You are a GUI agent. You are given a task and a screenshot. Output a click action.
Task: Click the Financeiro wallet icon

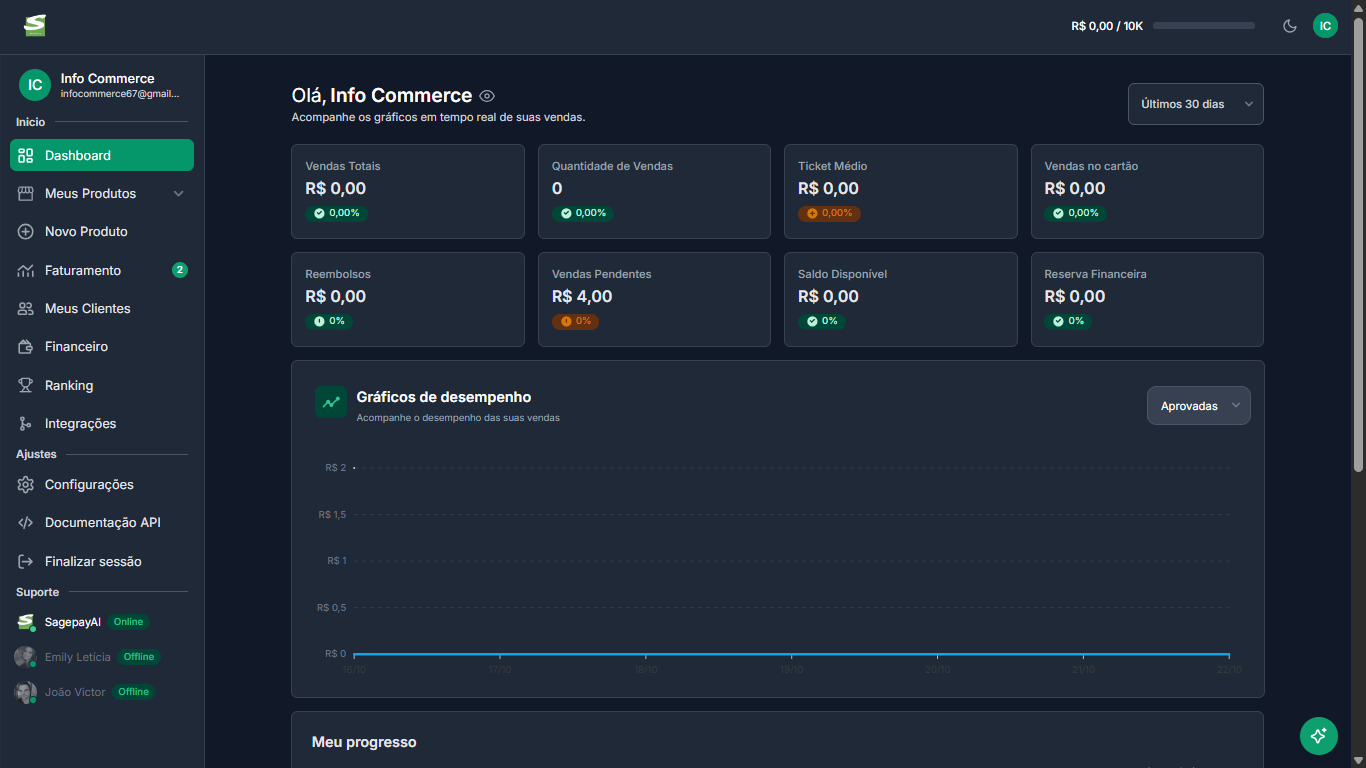[x=26, y=347]
